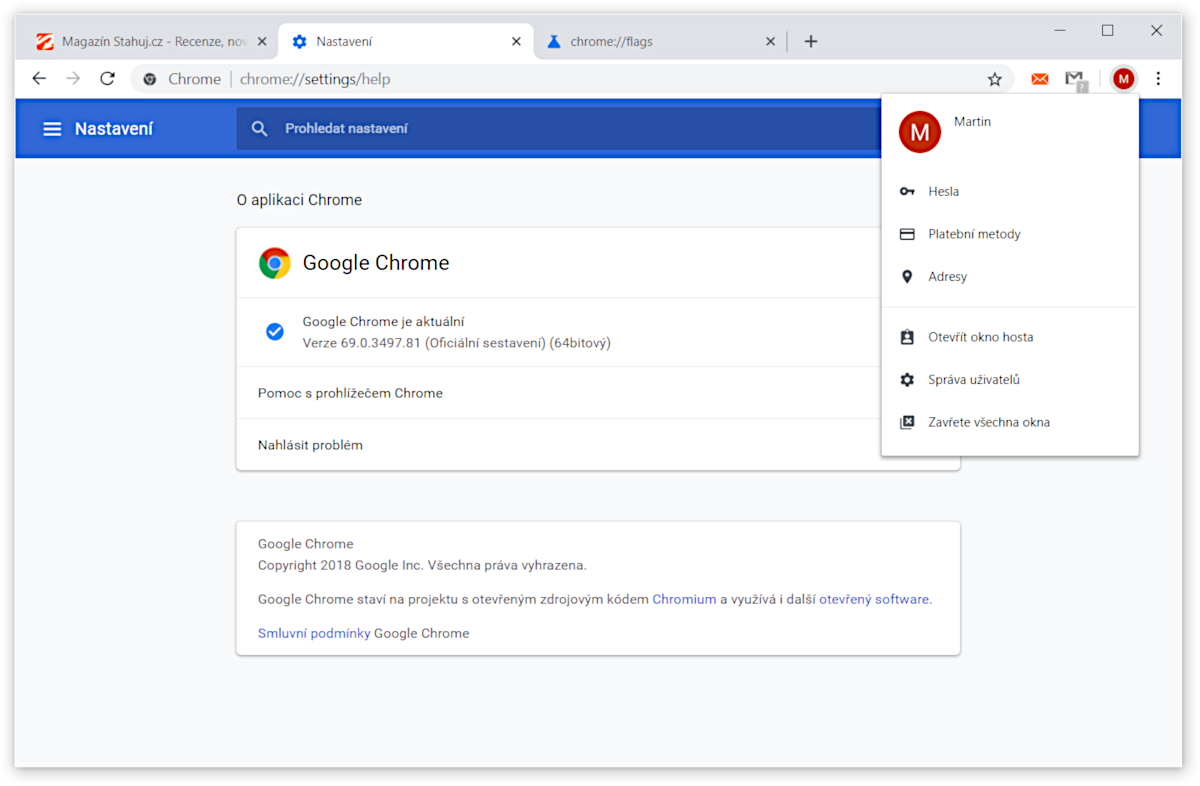Viewport: 1200px width, 786px height.
Task: Click the red M profile avatar button
Action: (1124, 79)
